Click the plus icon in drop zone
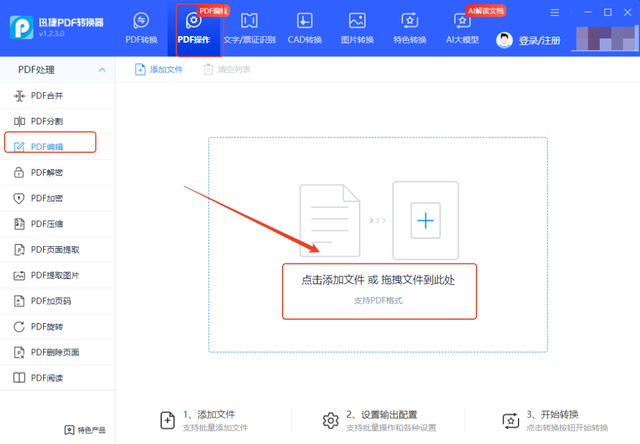 coord(425,220)
